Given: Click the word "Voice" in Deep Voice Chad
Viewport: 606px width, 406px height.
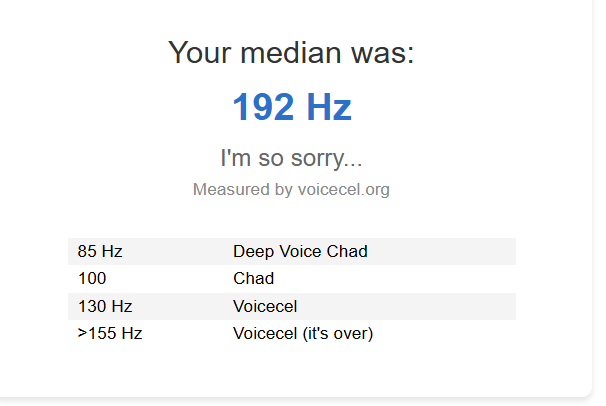Looking at the screenshot, I should (299, 251).
